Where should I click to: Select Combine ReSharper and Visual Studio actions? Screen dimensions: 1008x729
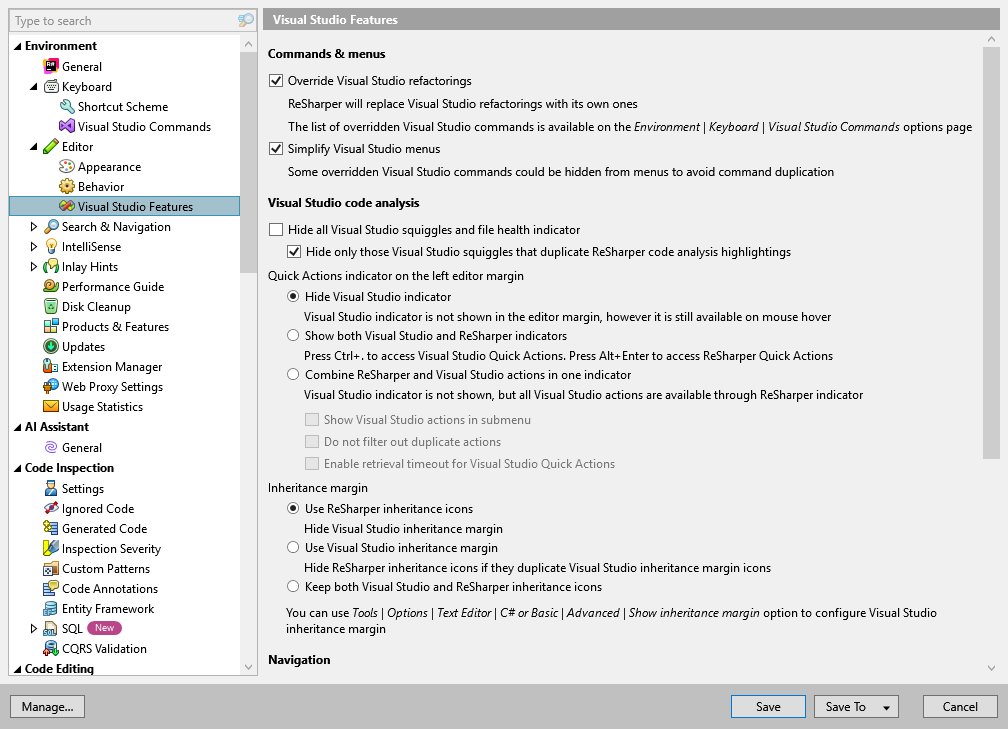(x=293, y=374)
